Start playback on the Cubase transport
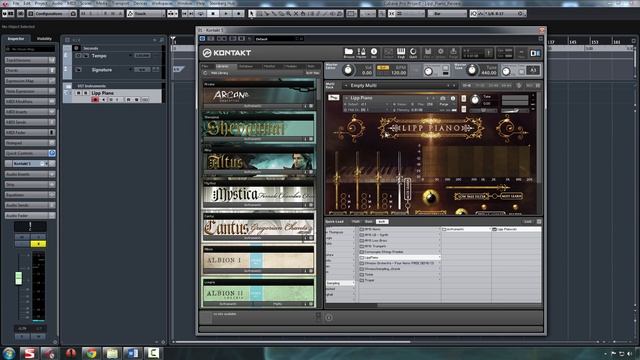The image size is (640, 360). click(x=226, y=13)
